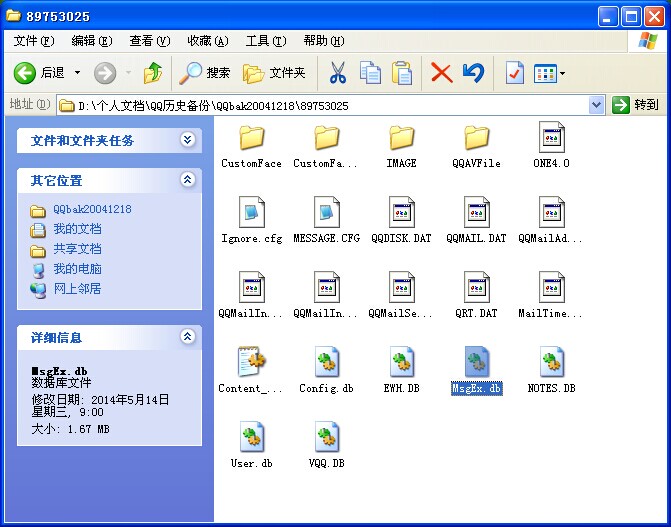Collapse the Details panel
This screenshot has height=527, width=671.
187,336
